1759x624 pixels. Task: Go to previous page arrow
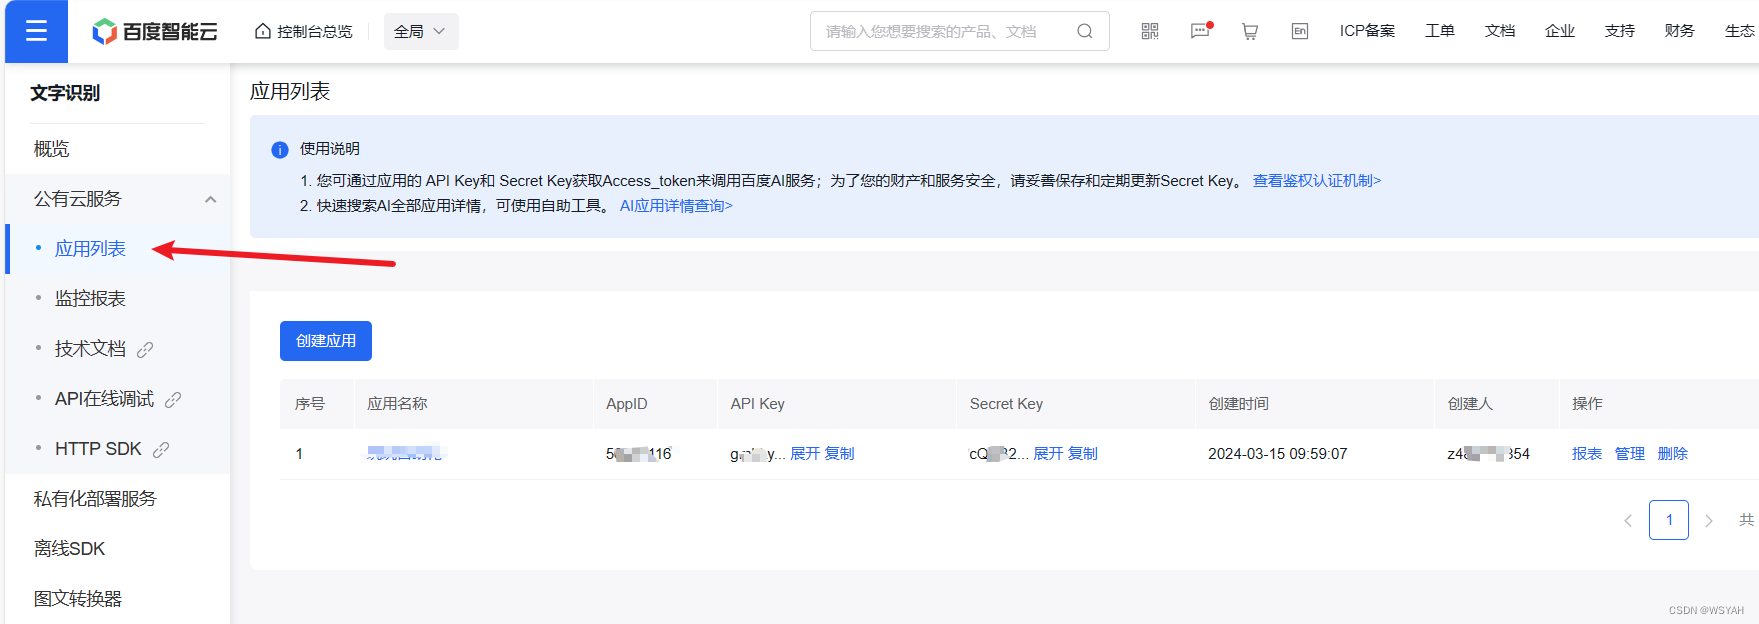[1628, 520]
